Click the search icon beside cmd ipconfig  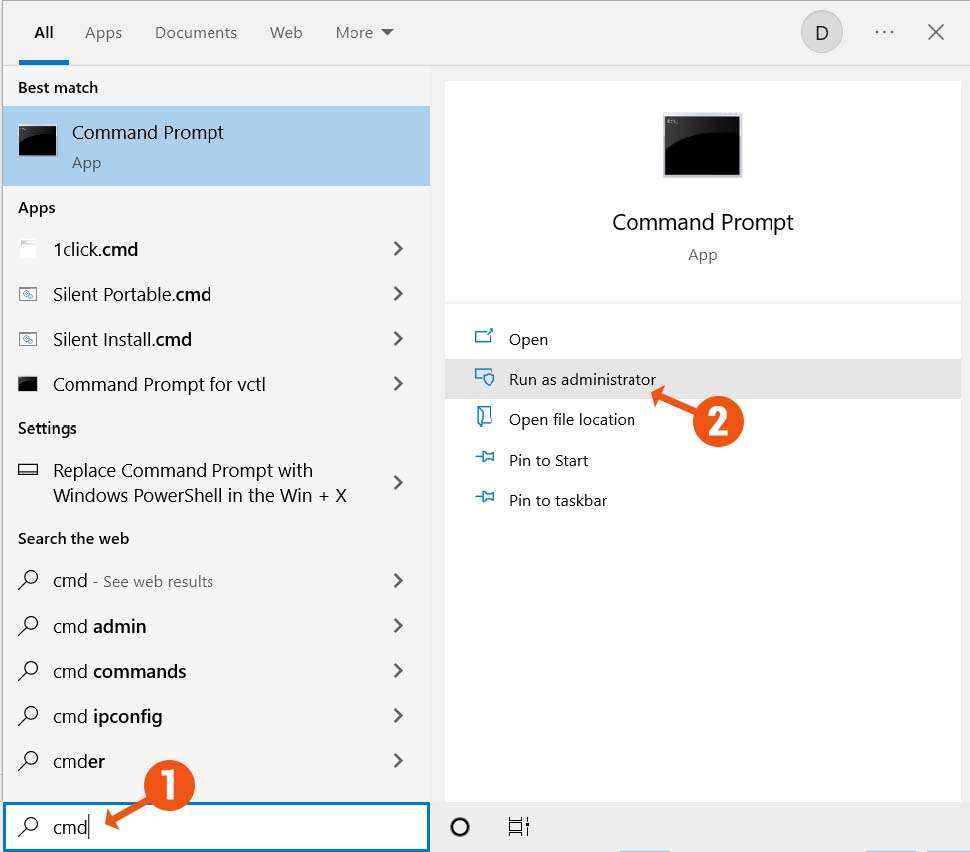[28, 716]
